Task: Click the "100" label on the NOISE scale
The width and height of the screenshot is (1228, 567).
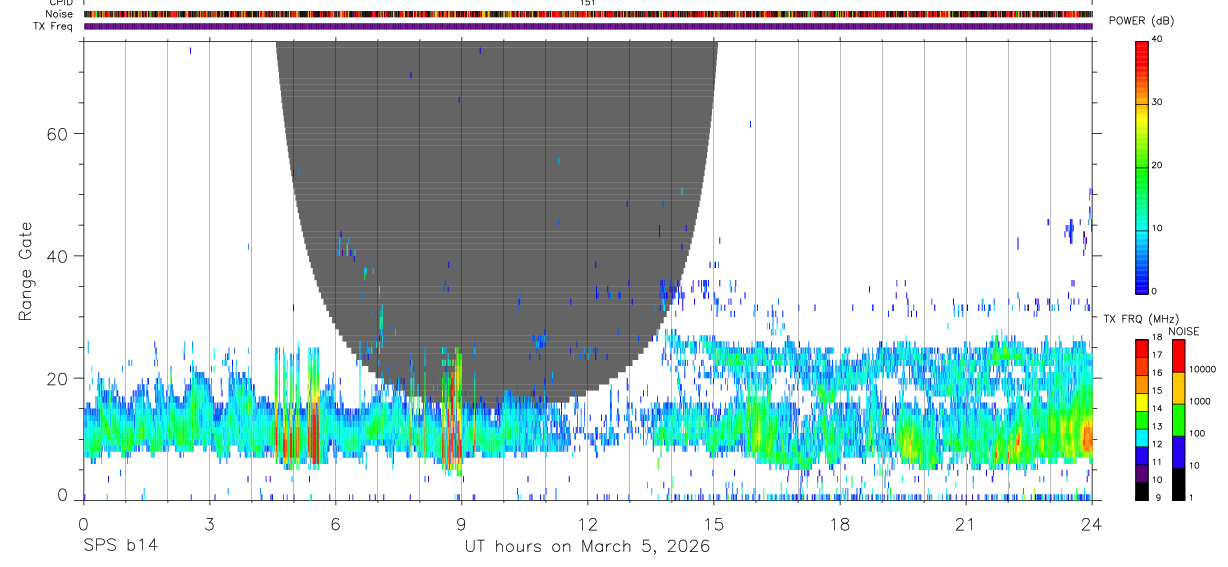Action: 1197,433
